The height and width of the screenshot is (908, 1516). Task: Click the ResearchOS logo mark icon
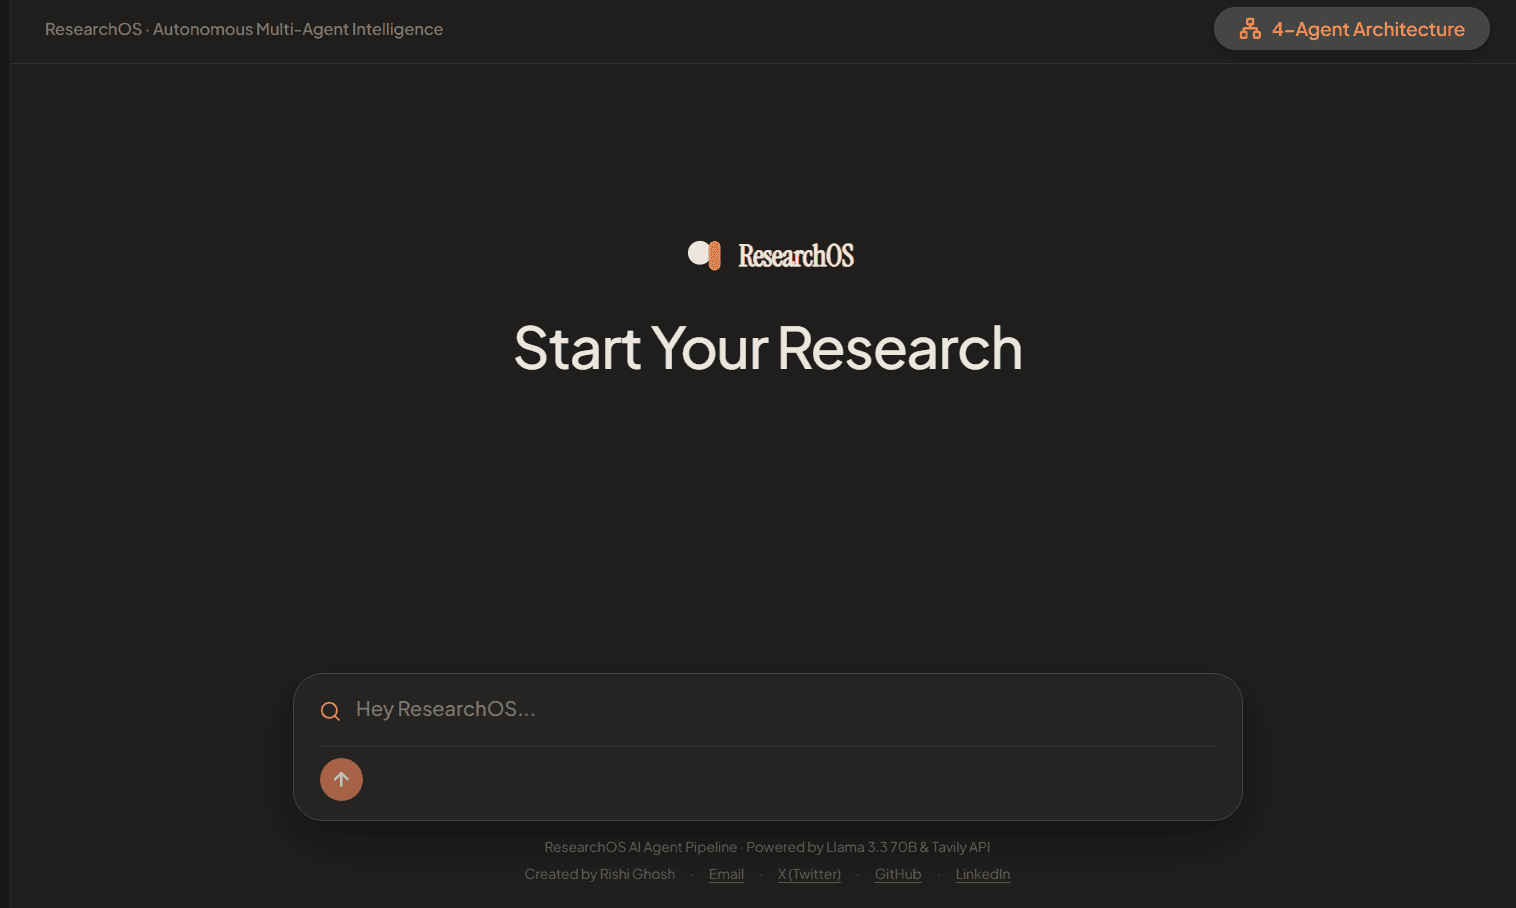click(704, 255)
